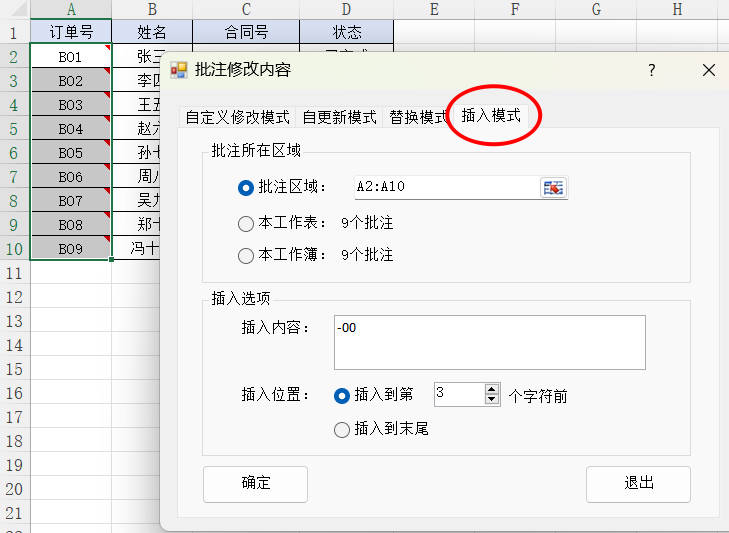Open the 自更新模式 tab
Screen dimensions: 729x533
(339, 117)
